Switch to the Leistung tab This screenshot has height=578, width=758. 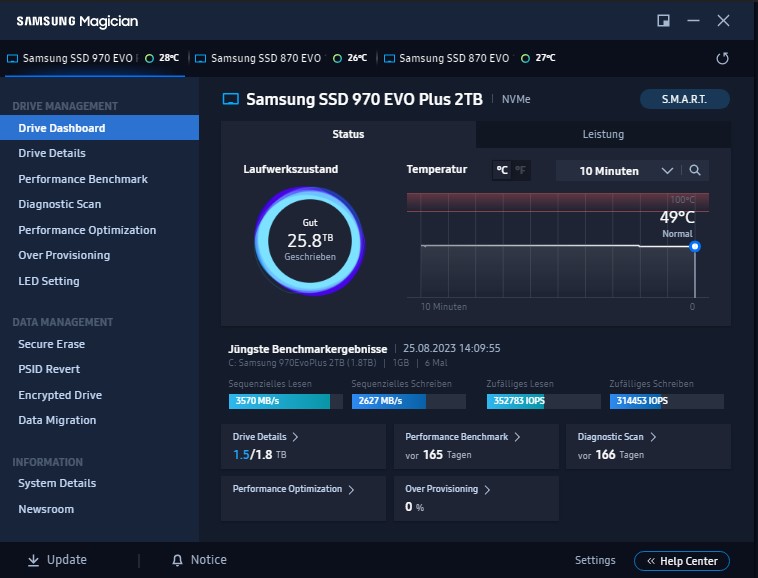pos(603,134)
